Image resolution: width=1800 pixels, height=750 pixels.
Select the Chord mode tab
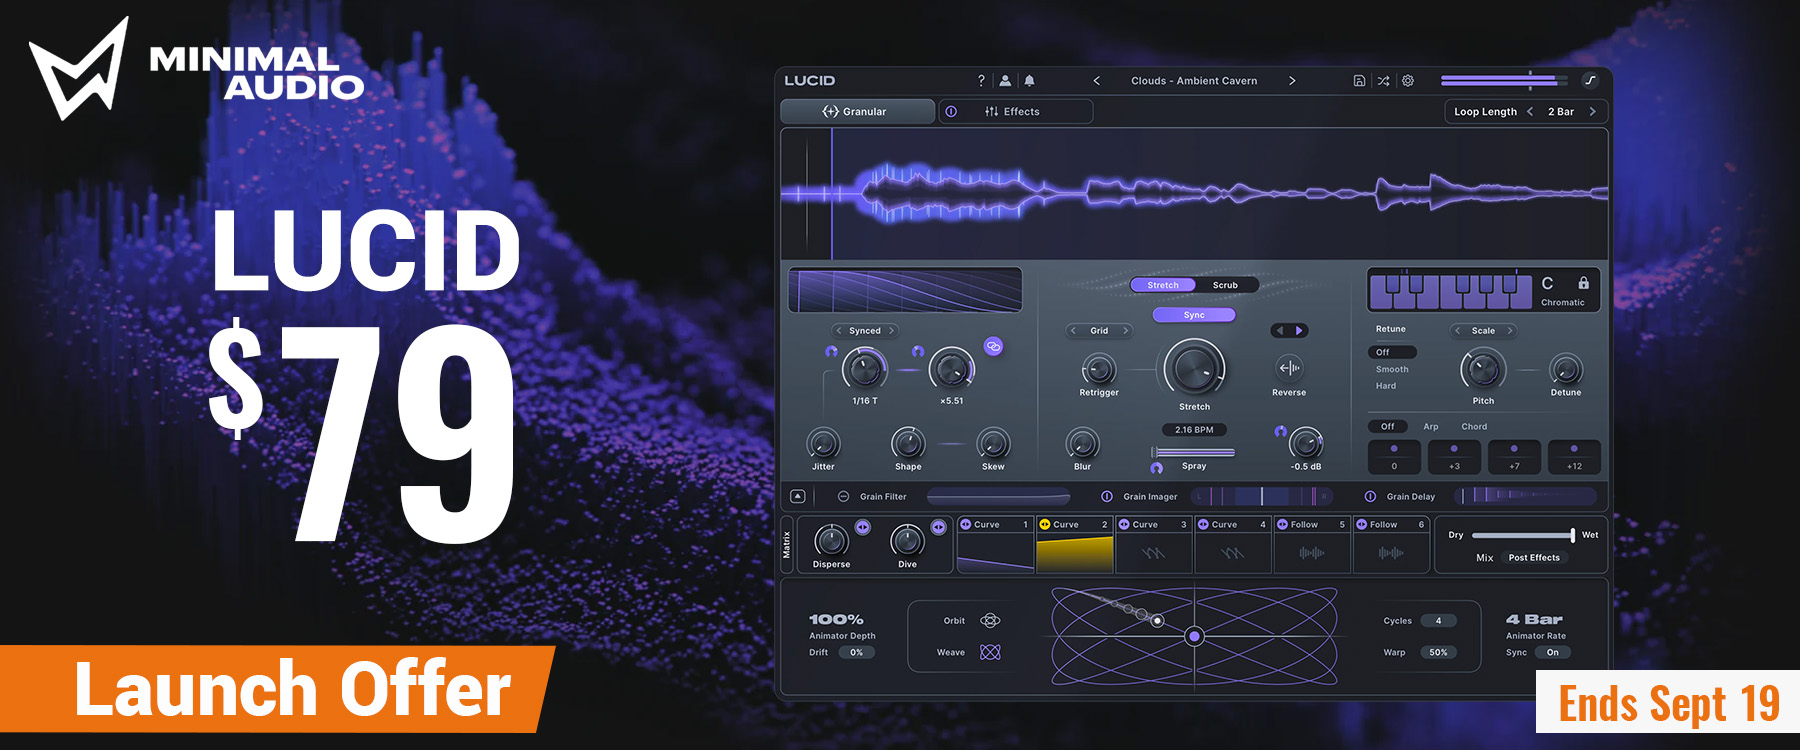tap(1474, 426)
